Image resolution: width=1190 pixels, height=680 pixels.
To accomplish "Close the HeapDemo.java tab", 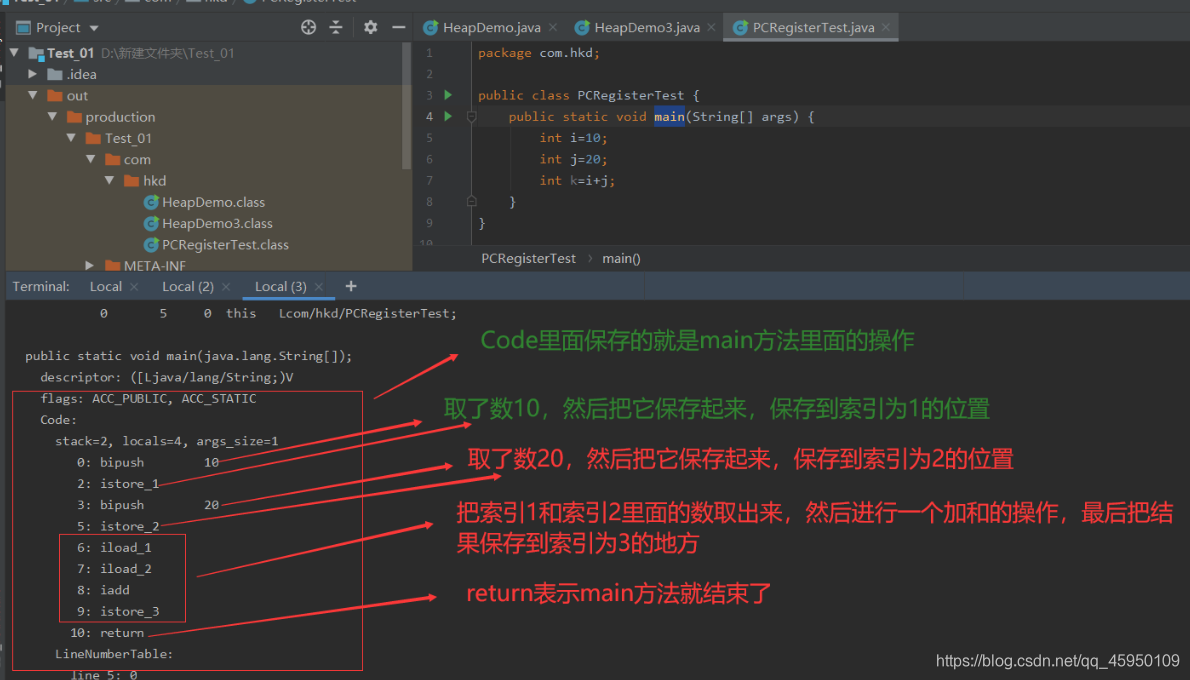I will click(553, 27).
